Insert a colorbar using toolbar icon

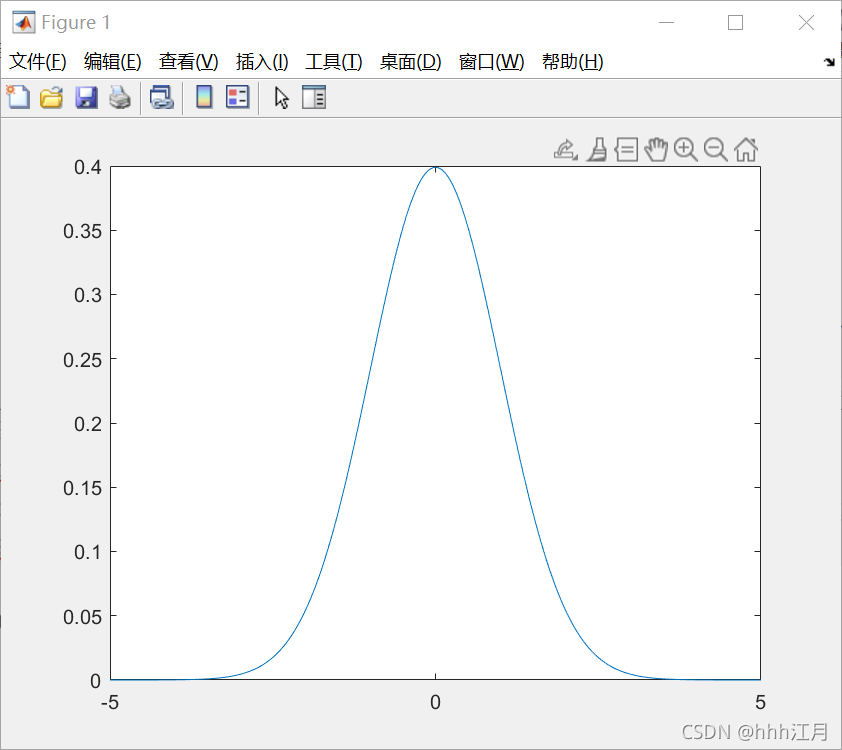tap(204, 98)
